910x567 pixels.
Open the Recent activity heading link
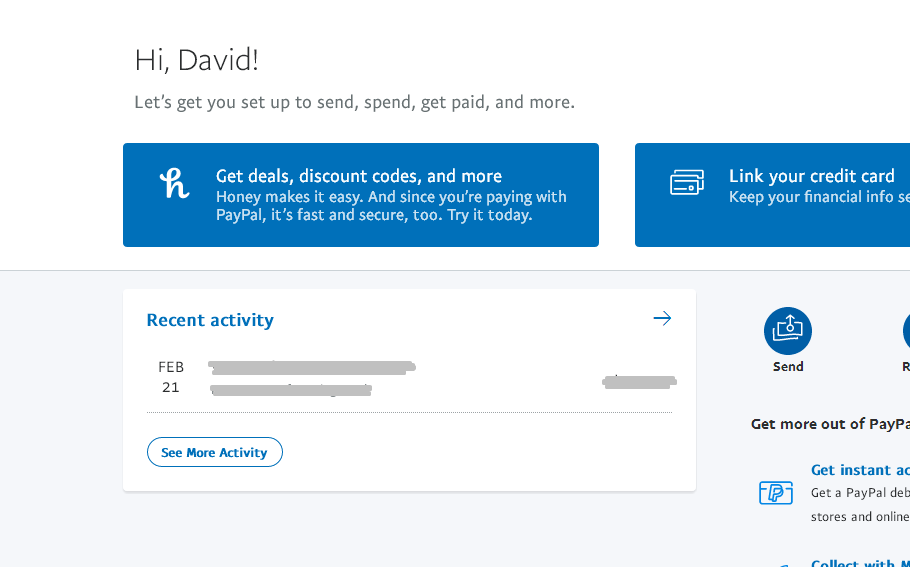coord(210,320)
